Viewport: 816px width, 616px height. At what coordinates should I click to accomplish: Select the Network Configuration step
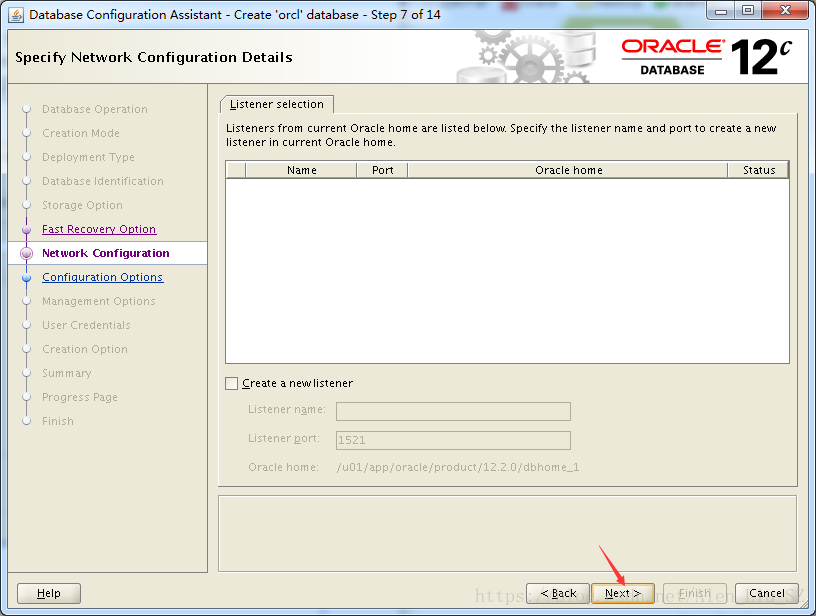click(x=106, y=253)
